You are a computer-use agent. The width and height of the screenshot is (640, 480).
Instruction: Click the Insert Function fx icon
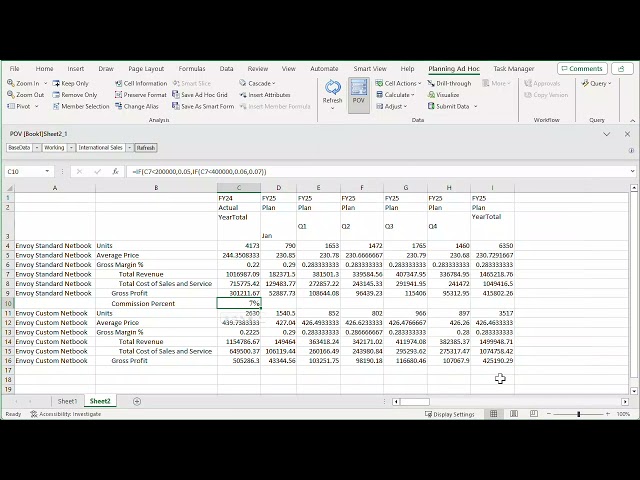[x=116, y=171]
